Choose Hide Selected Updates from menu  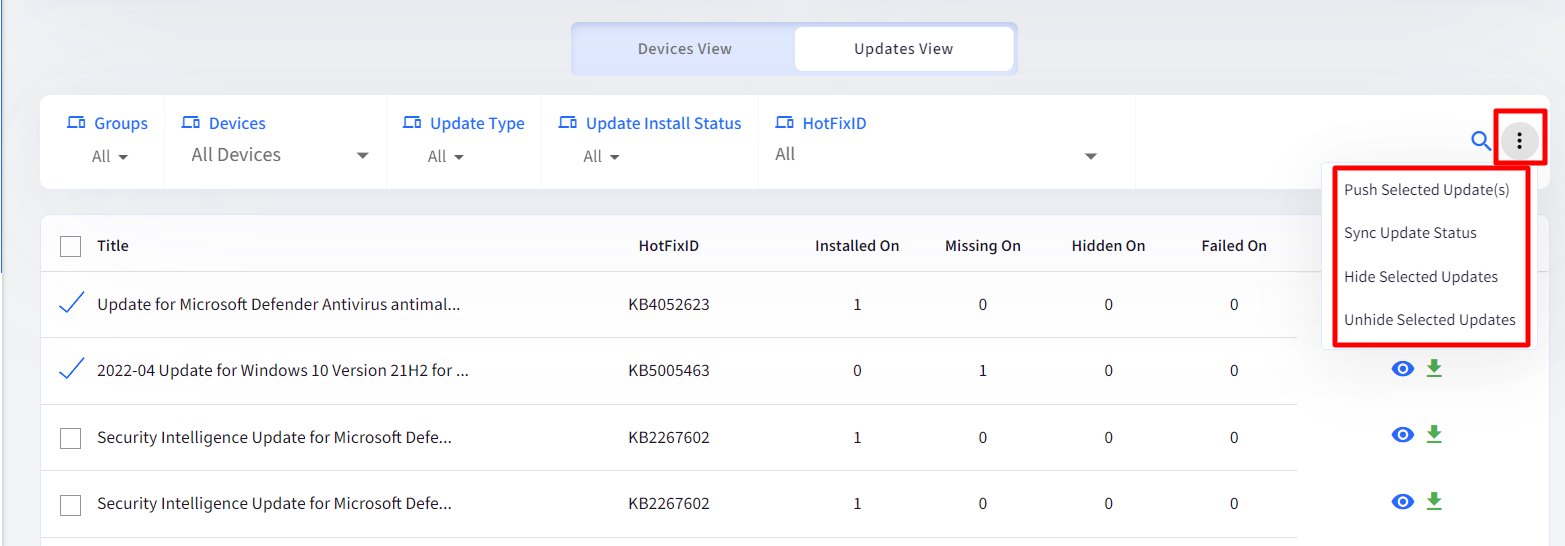[1421, 277]
